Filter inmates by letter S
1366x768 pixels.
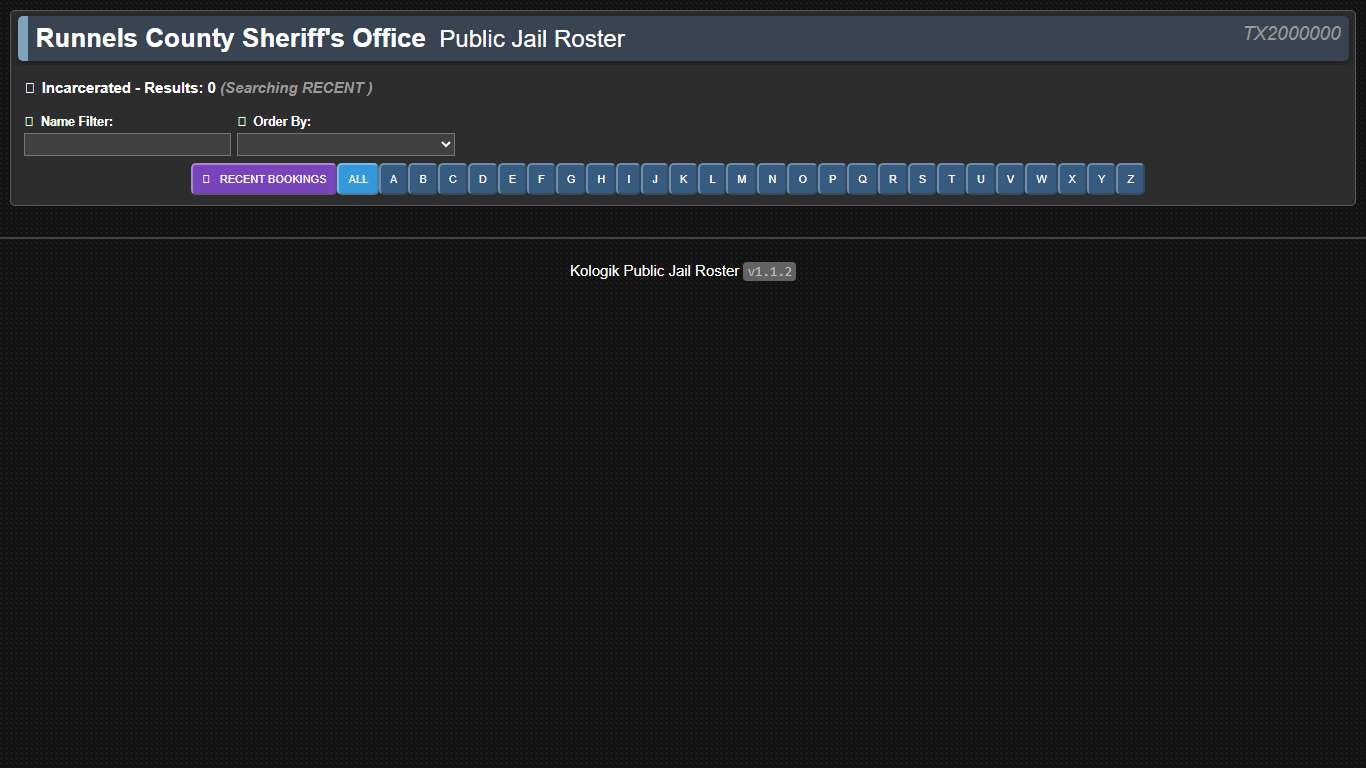(x=921, y=179)
